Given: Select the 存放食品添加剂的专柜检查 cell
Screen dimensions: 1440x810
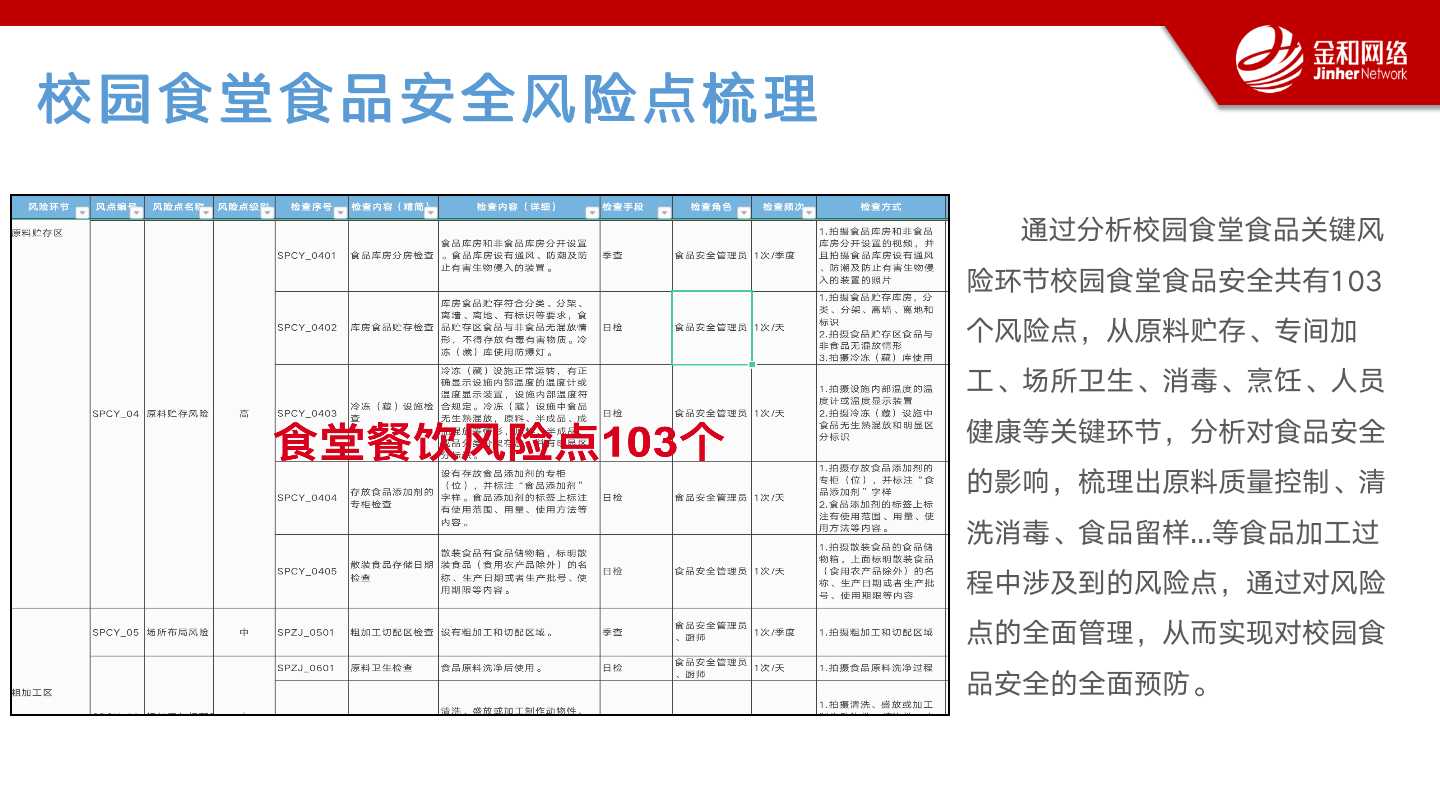Looking at the screenshot, I should tap(393, 497).
